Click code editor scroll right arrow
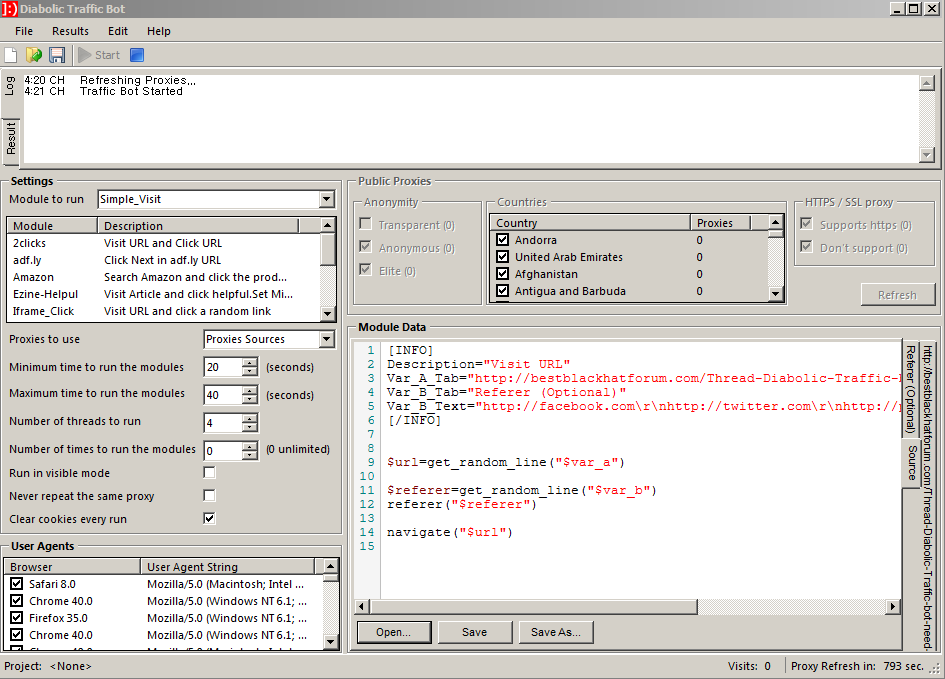Image resolution: width=945 pixels, height=679 pixels. coord(893,606)
